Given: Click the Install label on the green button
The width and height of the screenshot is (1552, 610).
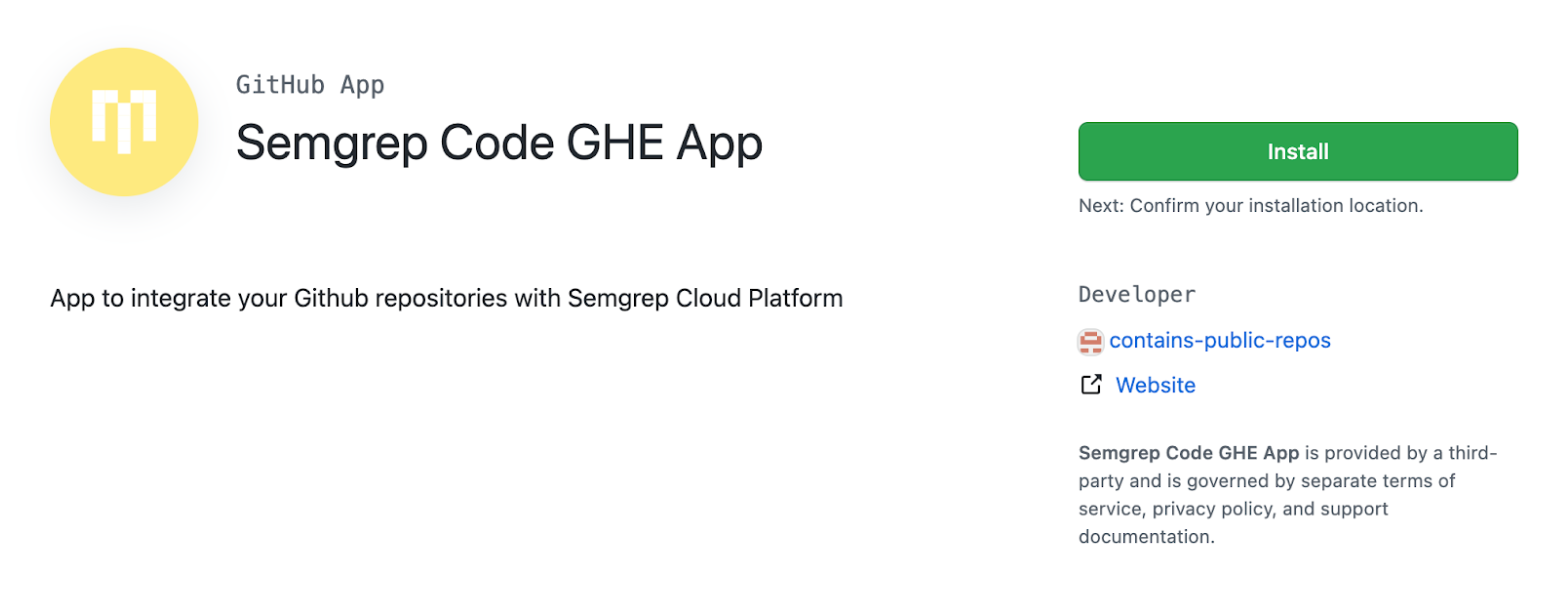Looking at the screenshot, I should tap(1297, 151).
